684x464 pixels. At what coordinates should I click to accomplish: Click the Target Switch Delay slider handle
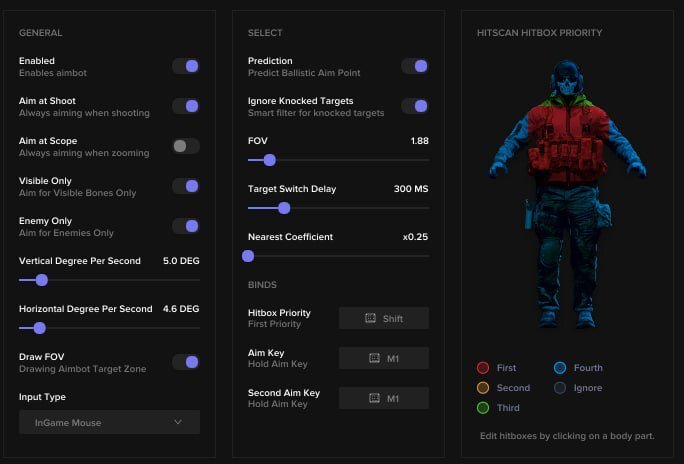(x=284, y=208)
